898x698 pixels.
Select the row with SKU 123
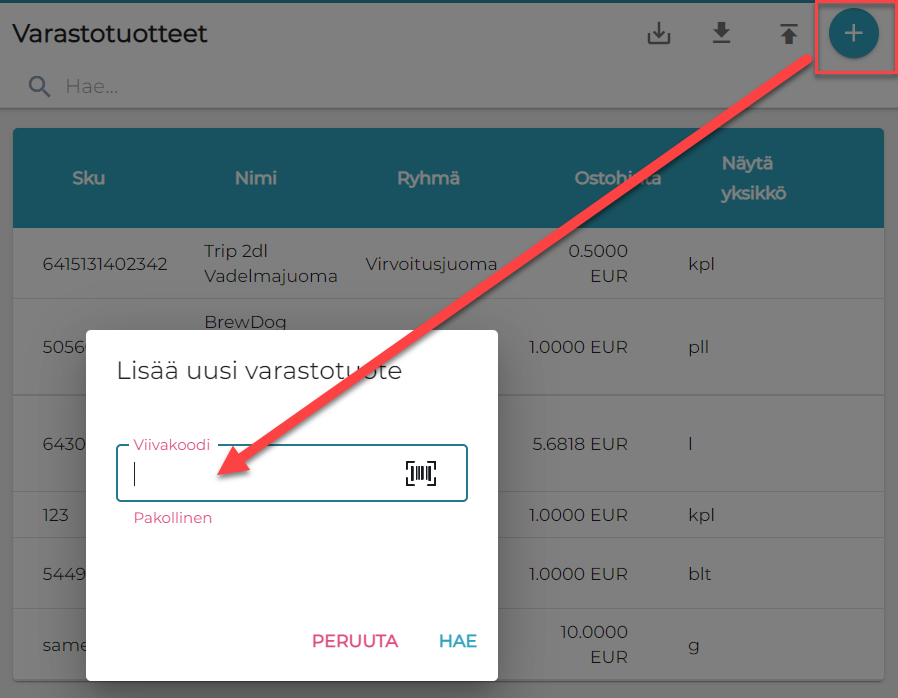56,515
